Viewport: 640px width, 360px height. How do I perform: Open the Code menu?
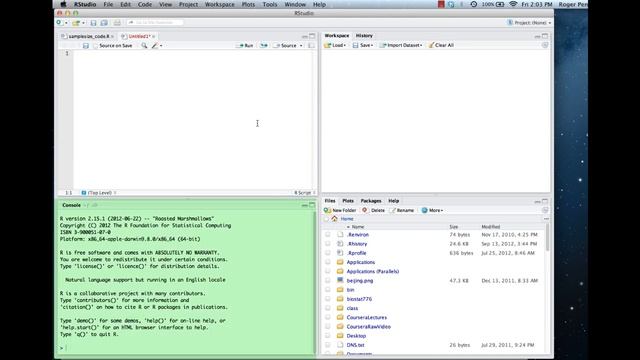pos(145,4)
